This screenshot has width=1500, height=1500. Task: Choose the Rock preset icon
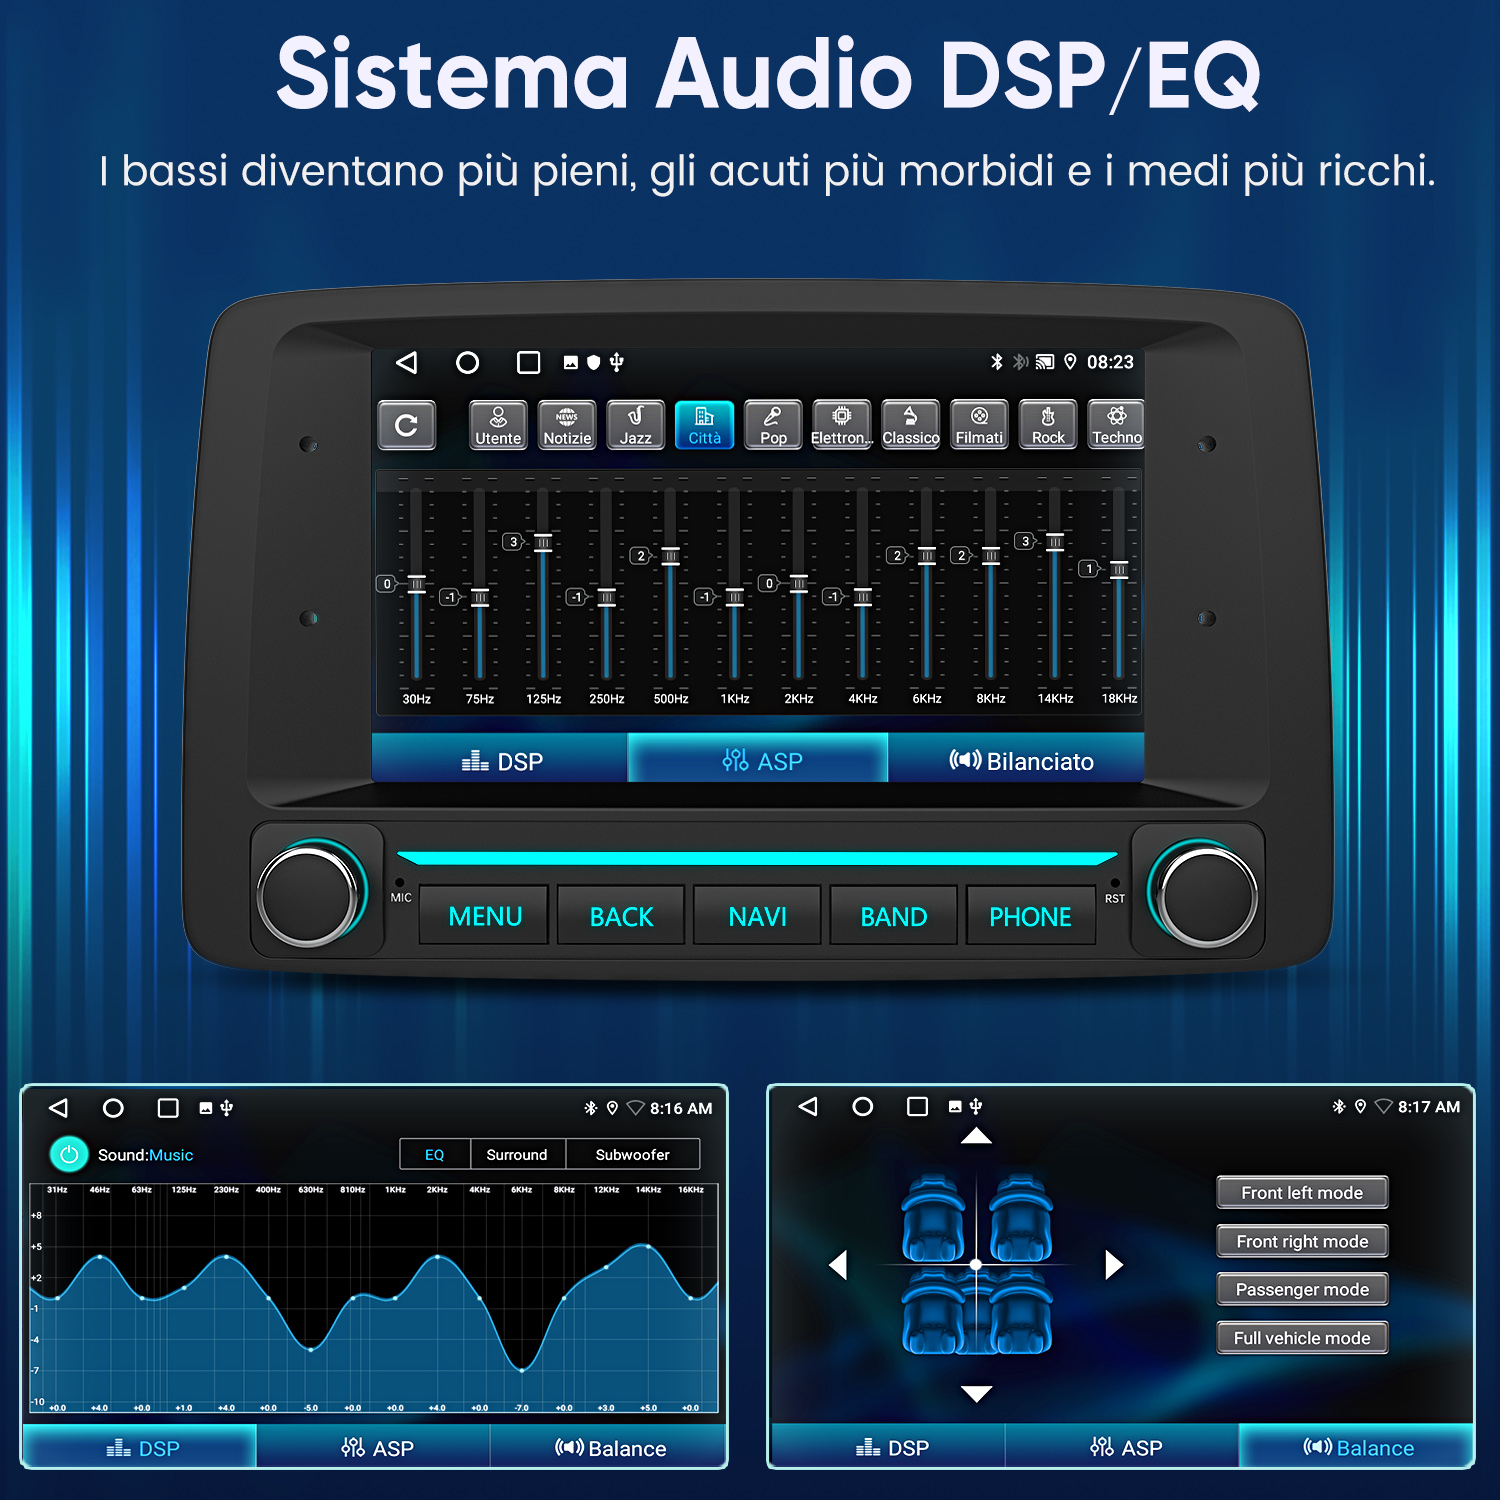point(1048,425)
